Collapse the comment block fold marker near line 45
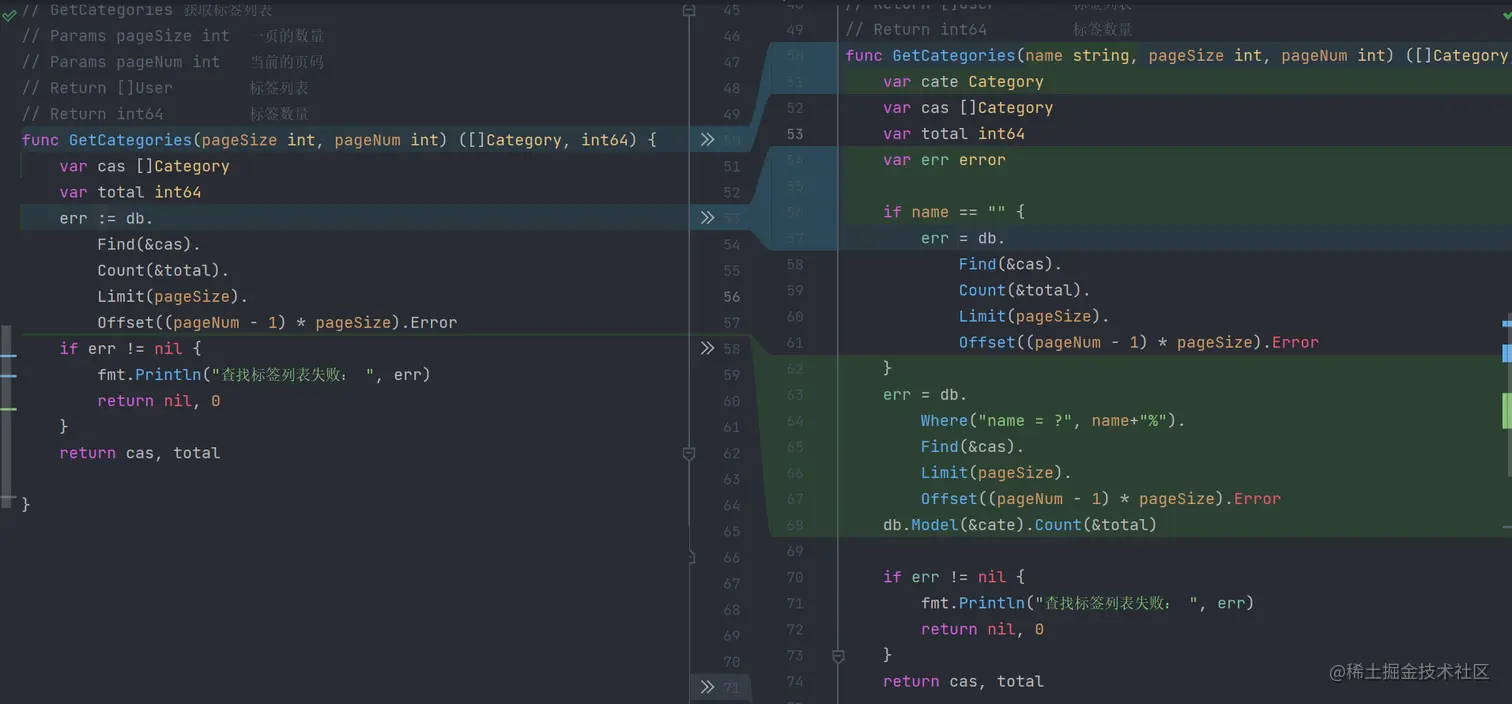Screen dimensions: 1512x704 point(688,10)
